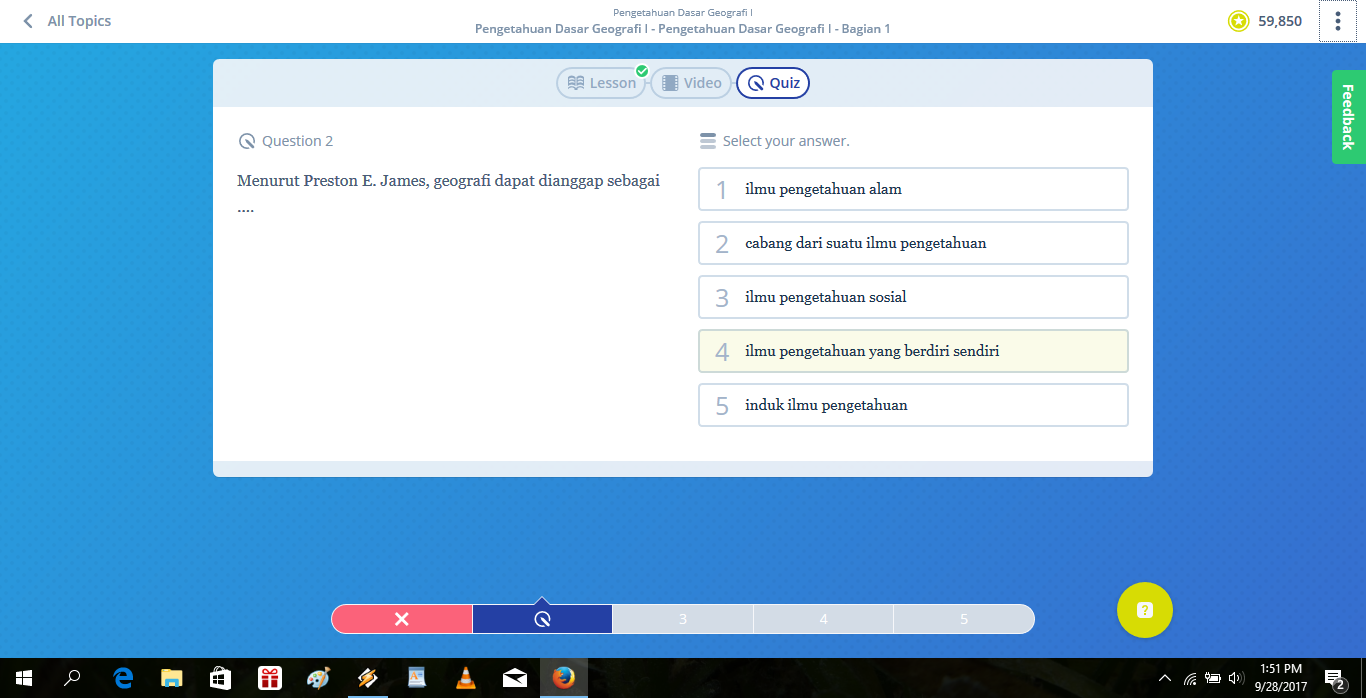Select answer 3, ilmu pengetahuan sosial
Screen dimensions: 1366x698
[x=912, y=296]
